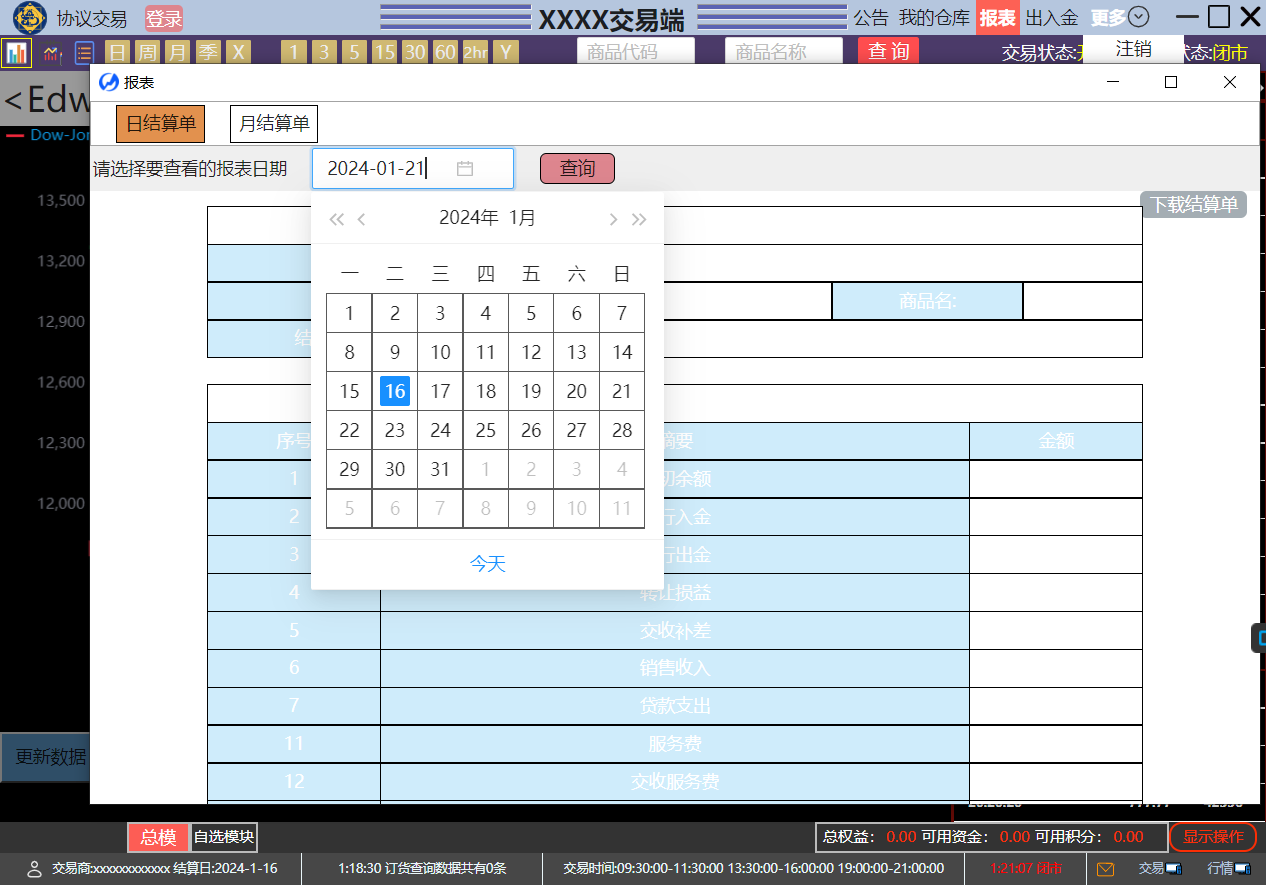Click 下载结算单 download button

pyautogui.click(x=1194, y=204)
